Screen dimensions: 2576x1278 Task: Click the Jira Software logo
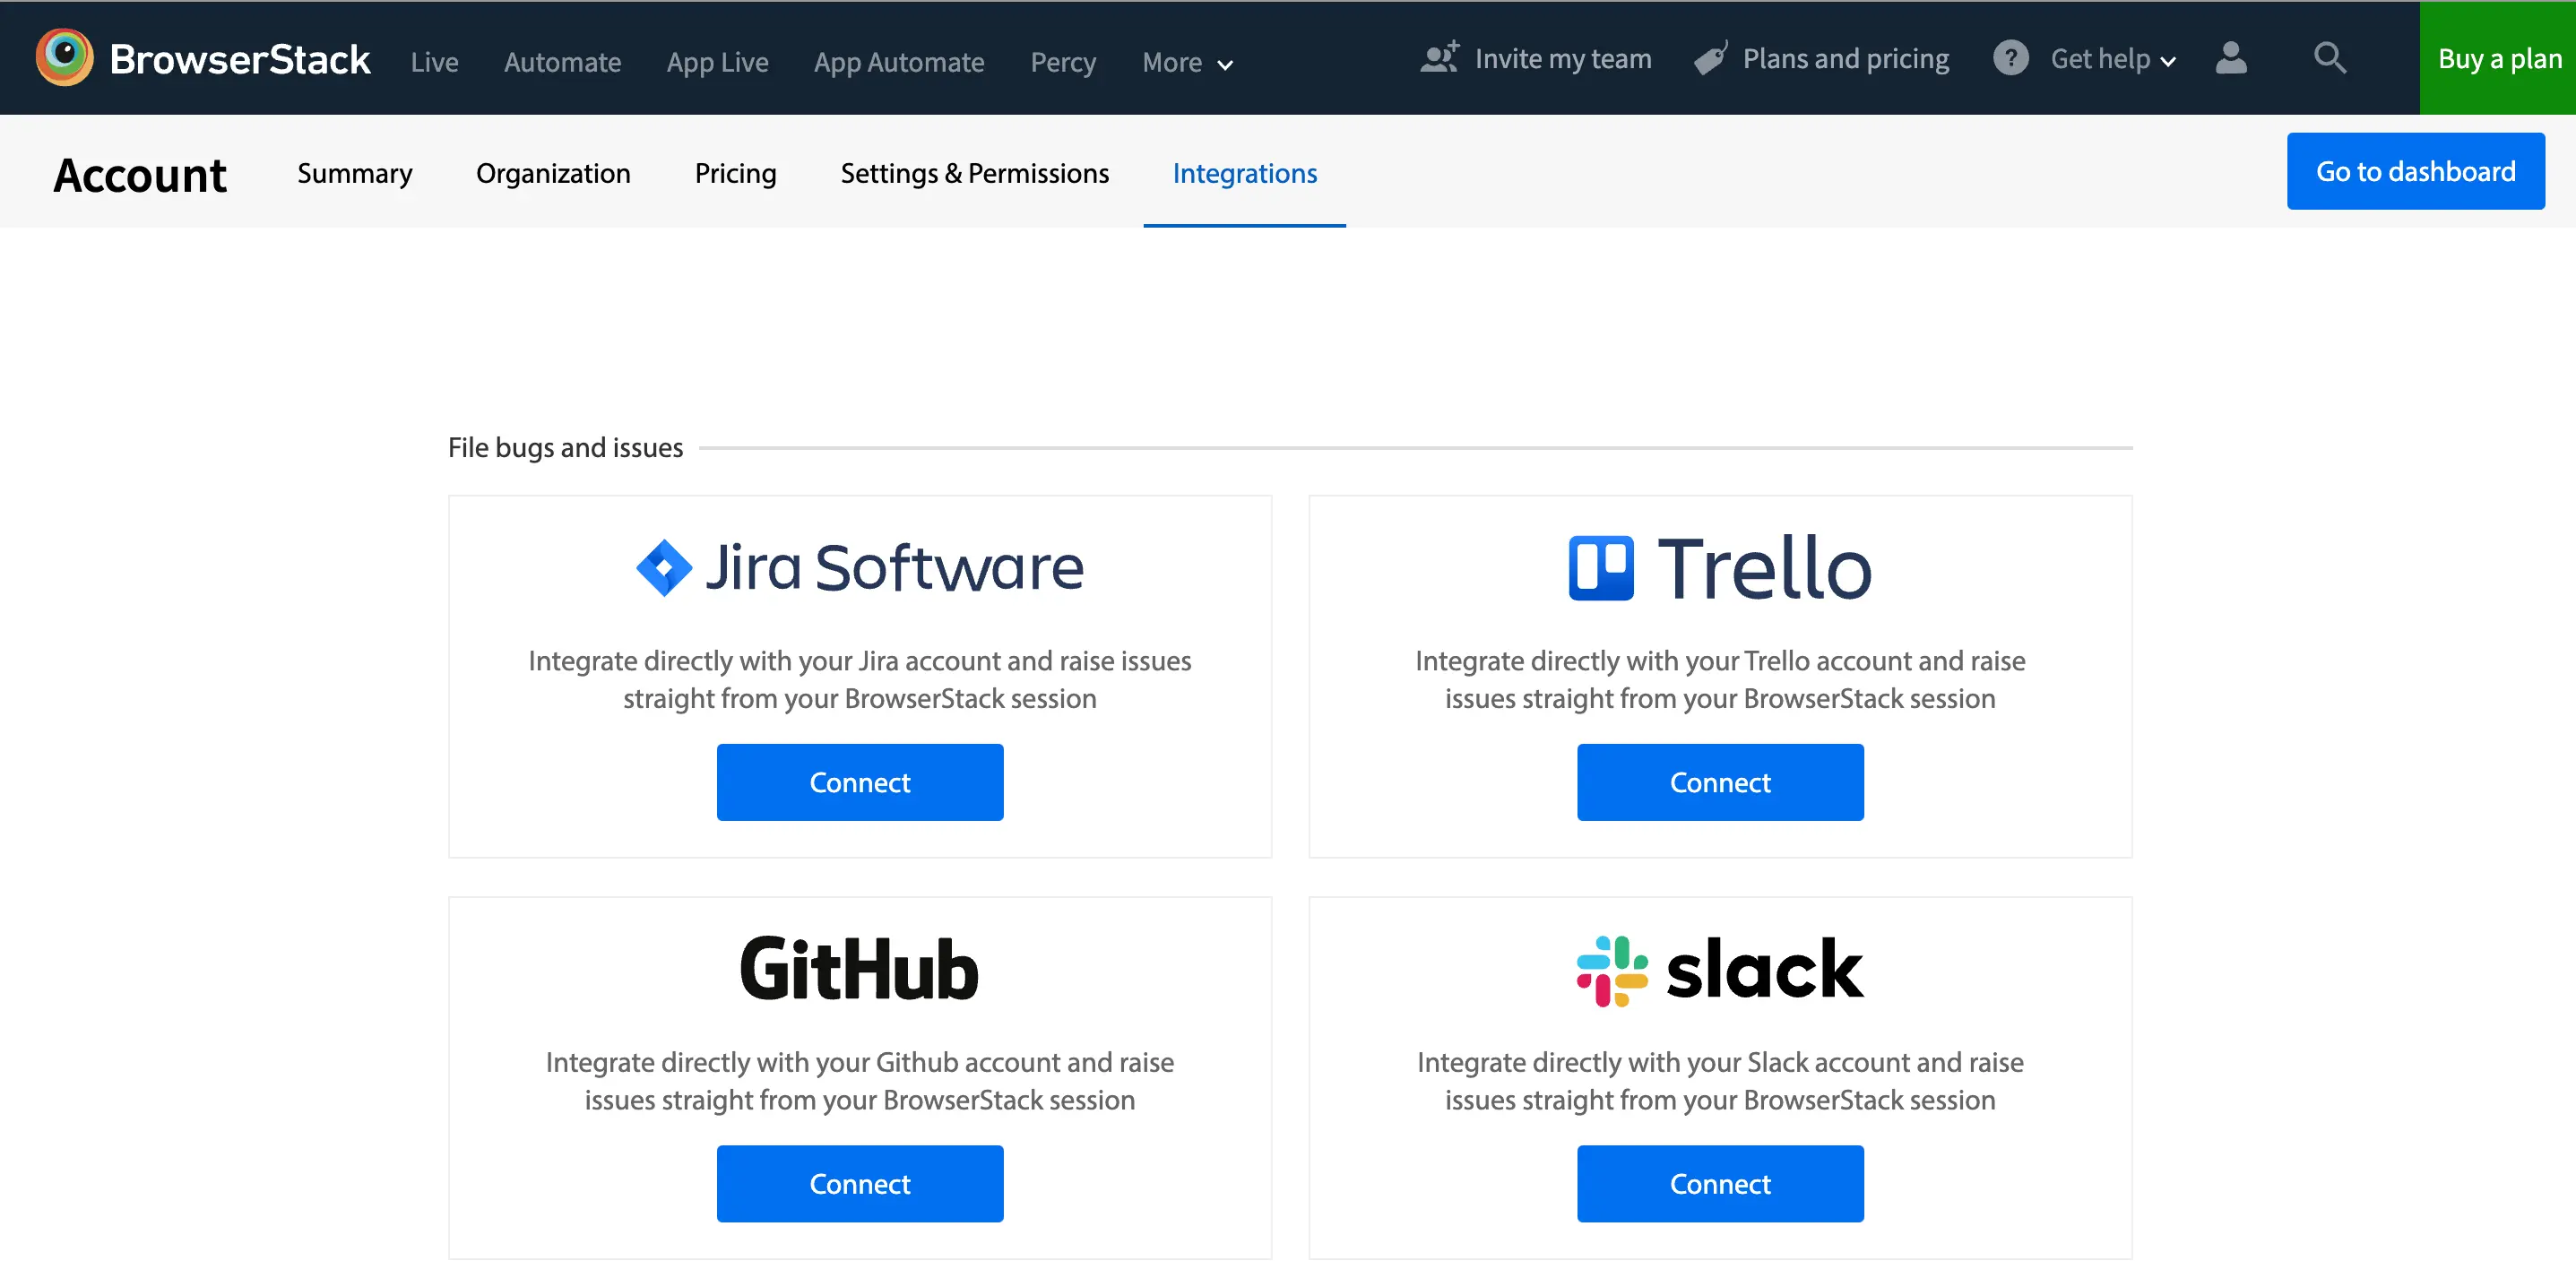(859, 567)
